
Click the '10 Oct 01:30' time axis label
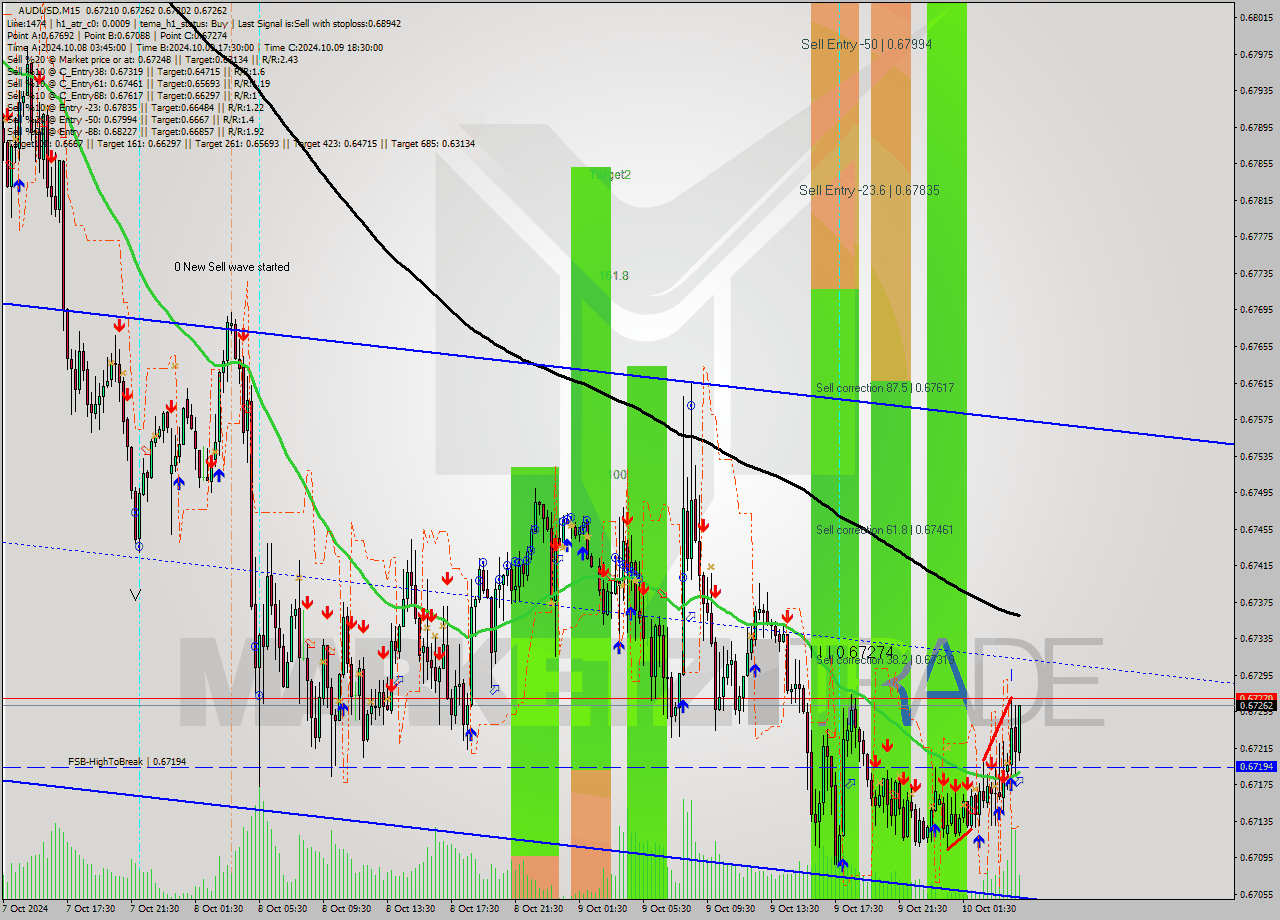tap(989, 909)
